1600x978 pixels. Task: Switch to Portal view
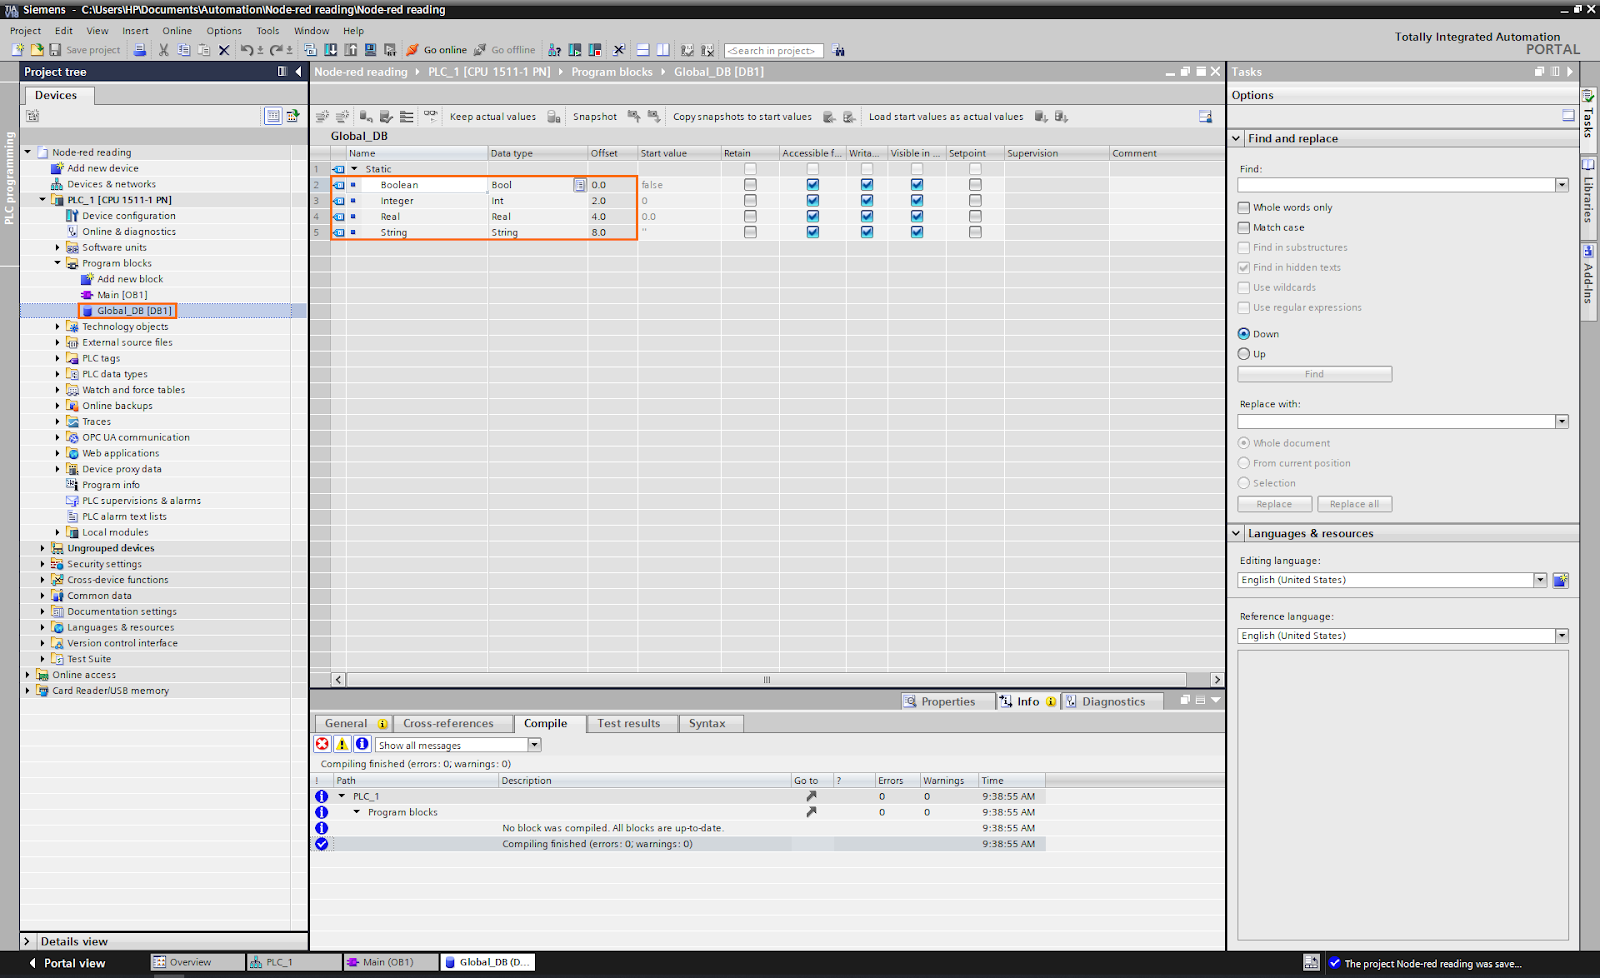click(x=66, y=963)
